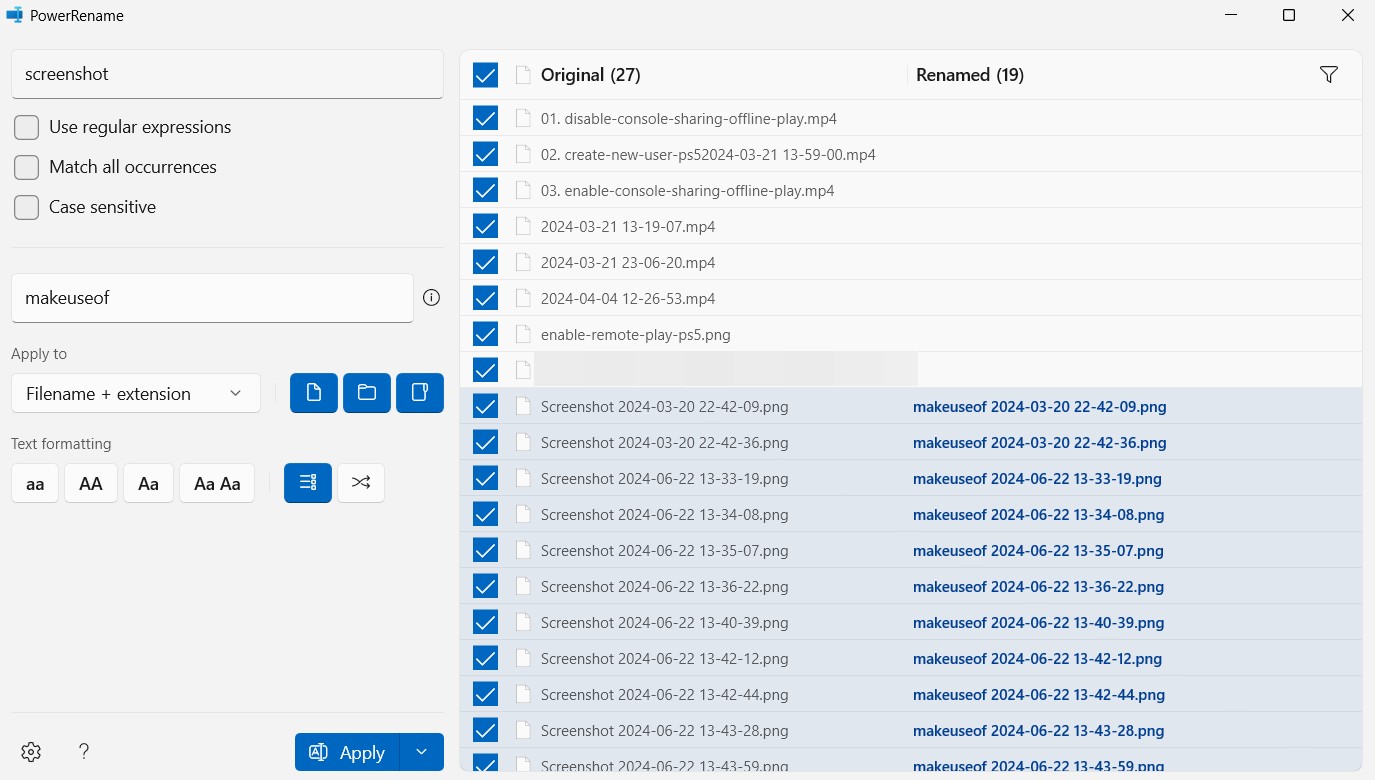Select uppercase 'AA' text formatting
The height and width of the screenshot is (780, 1375).
[x=91, y=483]
